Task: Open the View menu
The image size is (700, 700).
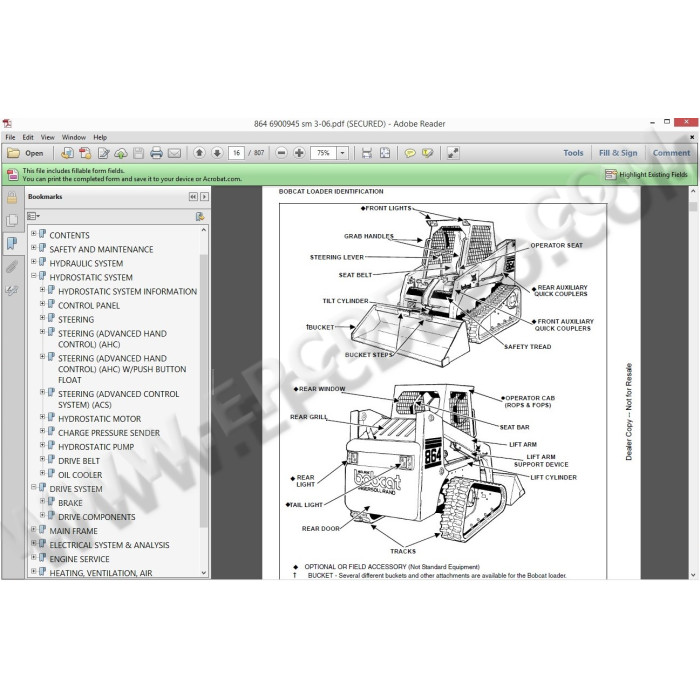Action: [47, 138]
